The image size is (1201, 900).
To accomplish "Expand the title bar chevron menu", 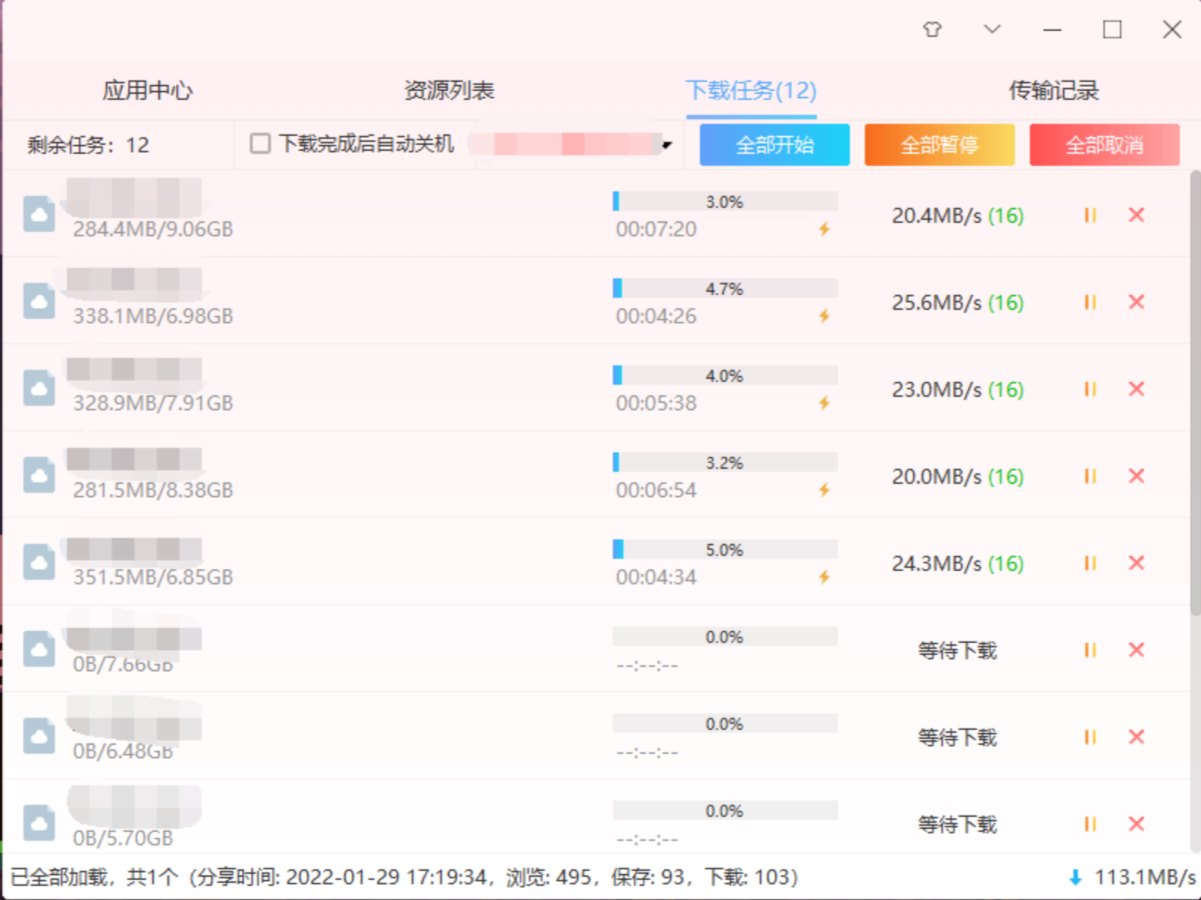I will [992, 30].
